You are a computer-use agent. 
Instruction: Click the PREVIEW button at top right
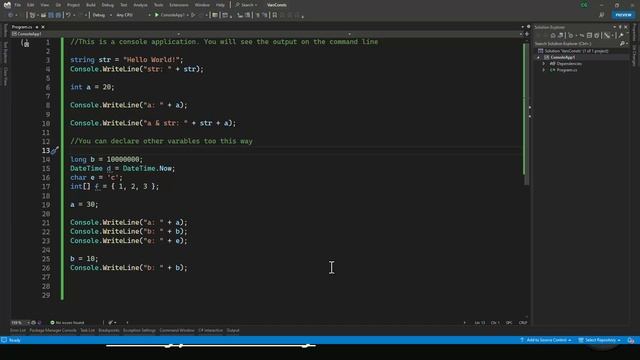[623, 15]
